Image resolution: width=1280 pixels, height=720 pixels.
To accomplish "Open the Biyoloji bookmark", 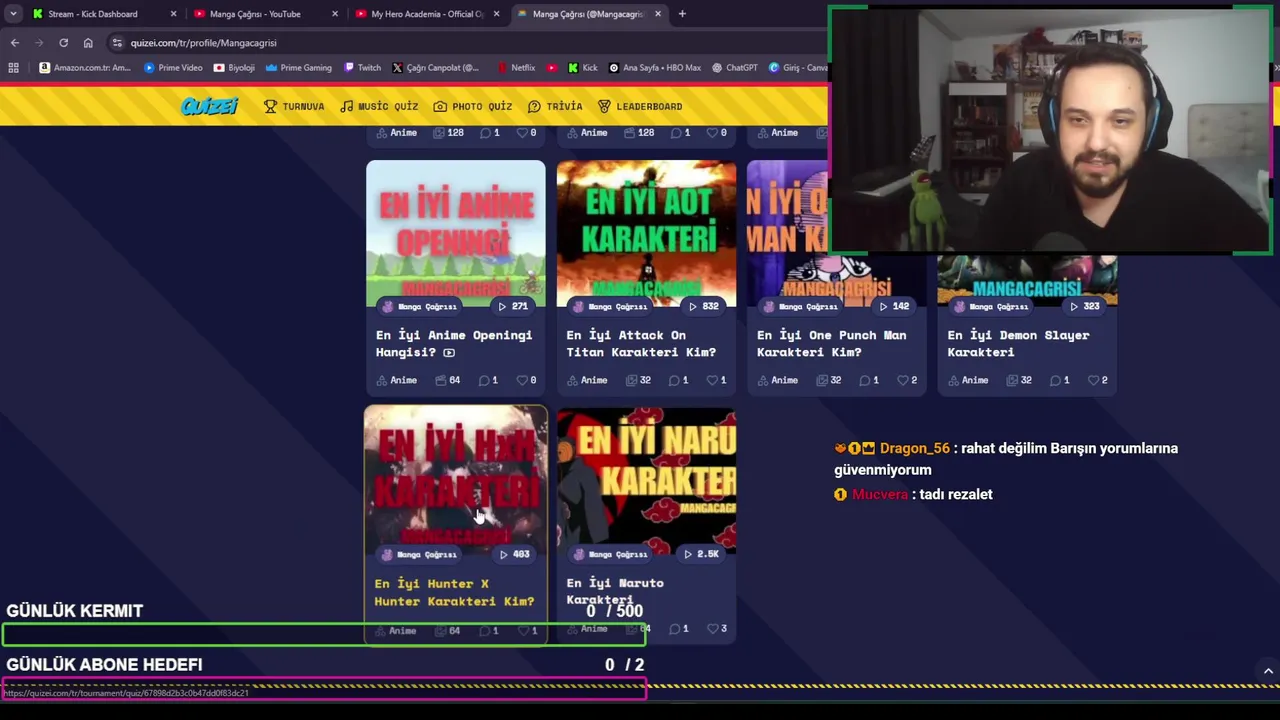I will click(234, 68).
